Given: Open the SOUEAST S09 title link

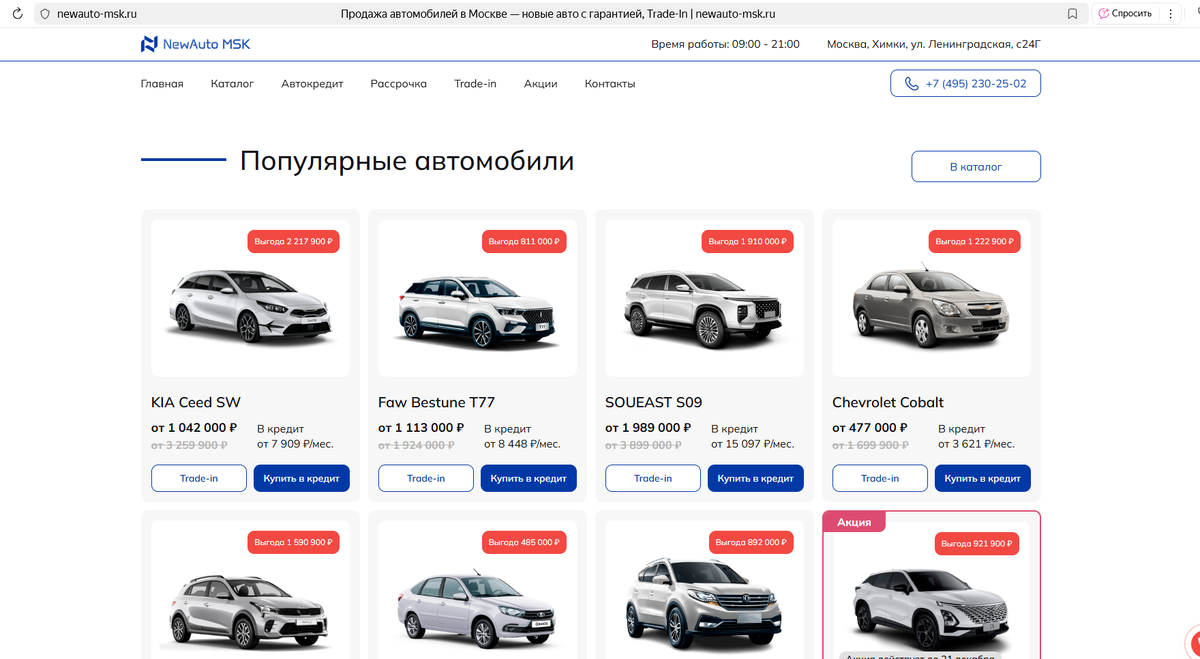Looking at the screenshot, I should click(654, 402).
